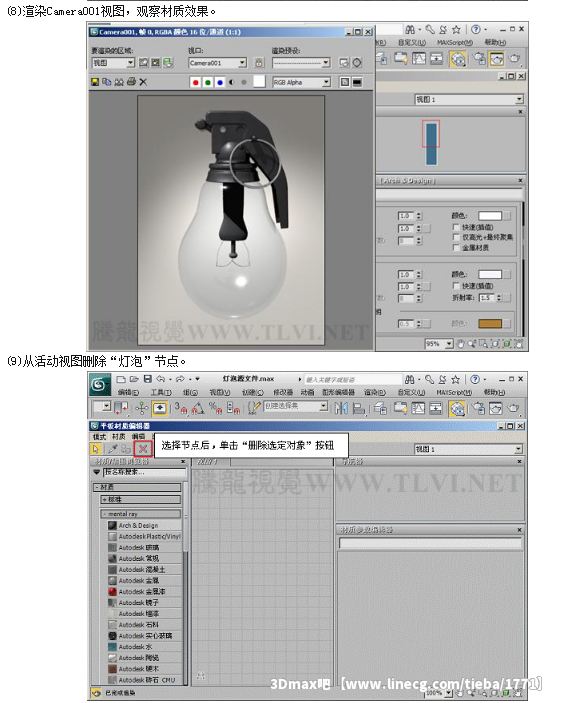Screen dimensions: 582x703
Task: Click the Save File floppy icon in title bar
Action: click(148, 379)
